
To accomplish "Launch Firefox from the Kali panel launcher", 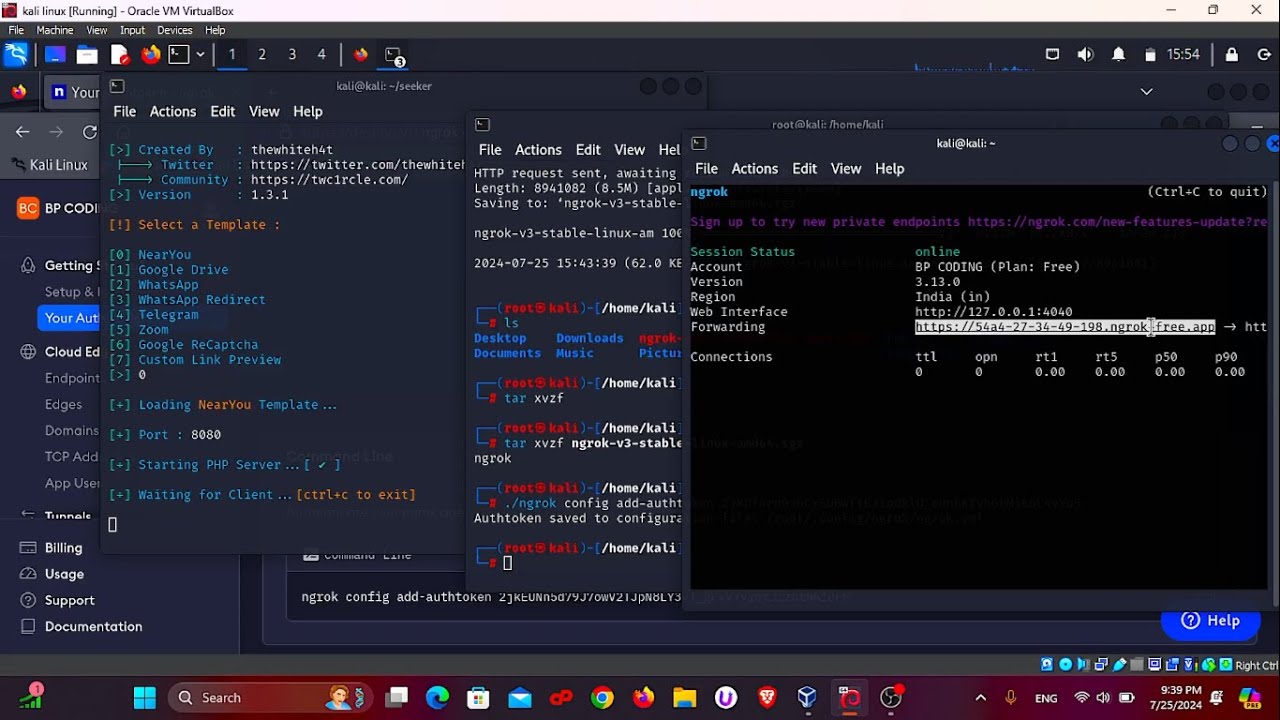I will [x=151, y=54].
